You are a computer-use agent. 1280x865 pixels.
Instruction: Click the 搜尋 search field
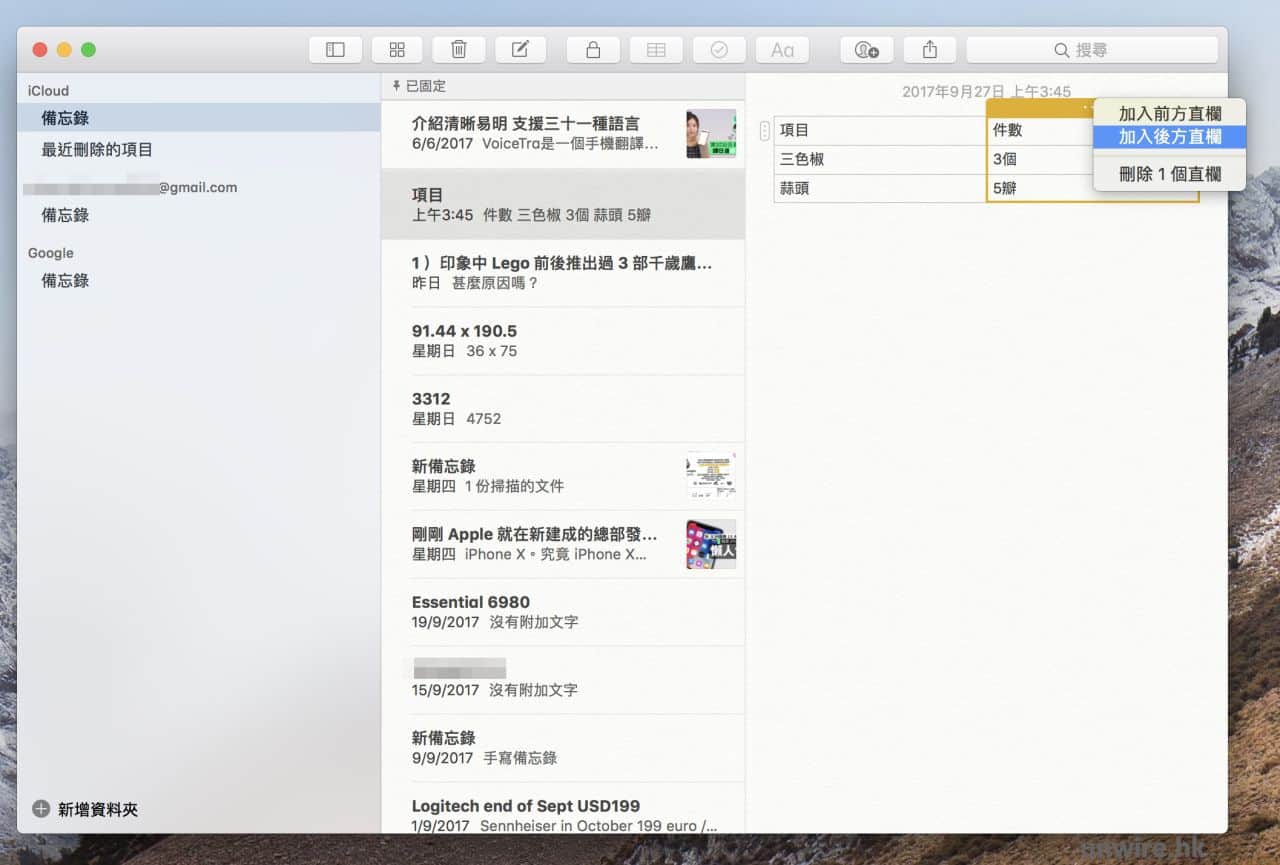1091,50
